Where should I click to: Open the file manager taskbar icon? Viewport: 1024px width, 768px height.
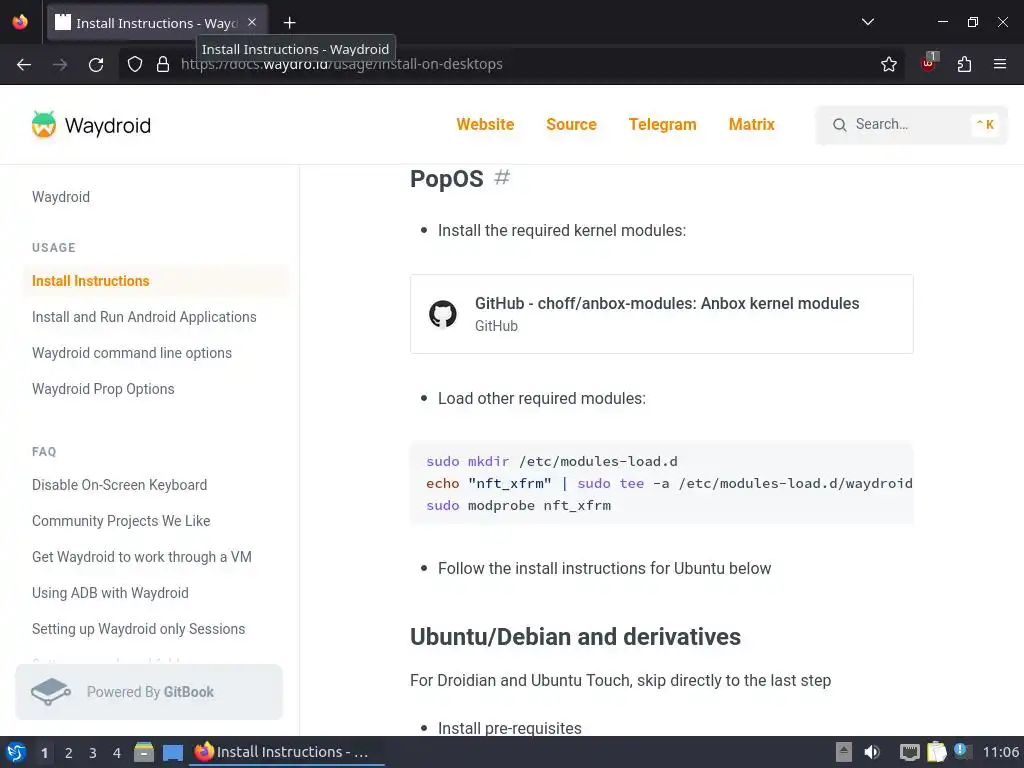pyautogui.click(x=144, y=752)
